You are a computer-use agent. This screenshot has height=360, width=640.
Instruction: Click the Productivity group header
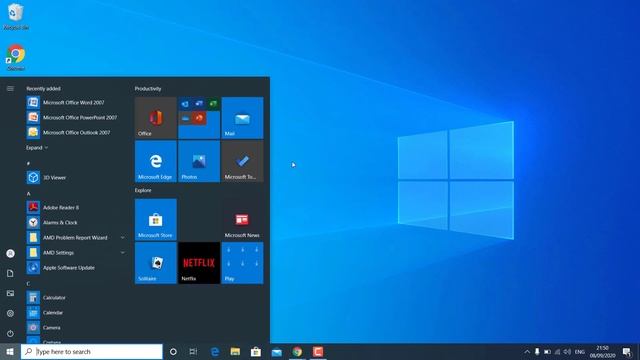(148, 89)
